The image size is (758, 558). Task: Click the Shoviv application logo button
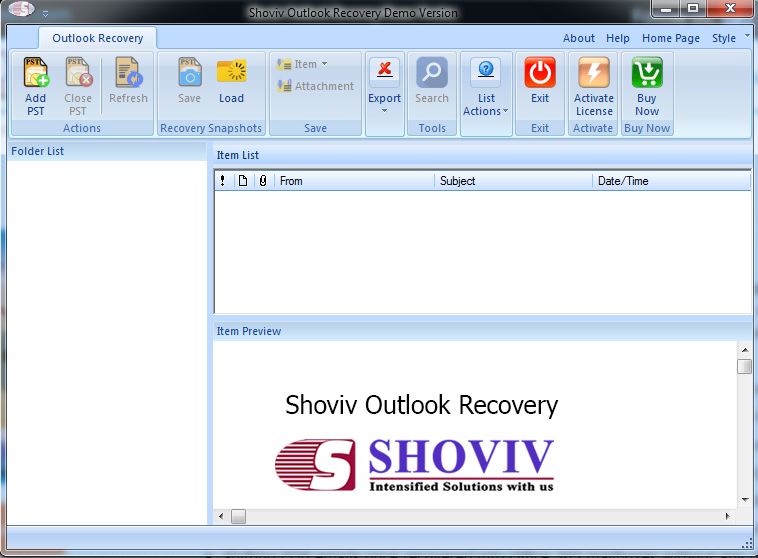21,8
